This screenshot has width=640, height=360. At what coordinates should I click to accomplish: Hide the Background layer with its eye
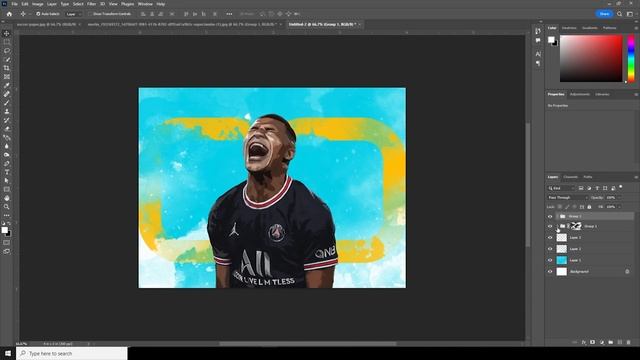click(x=550, y=271)
